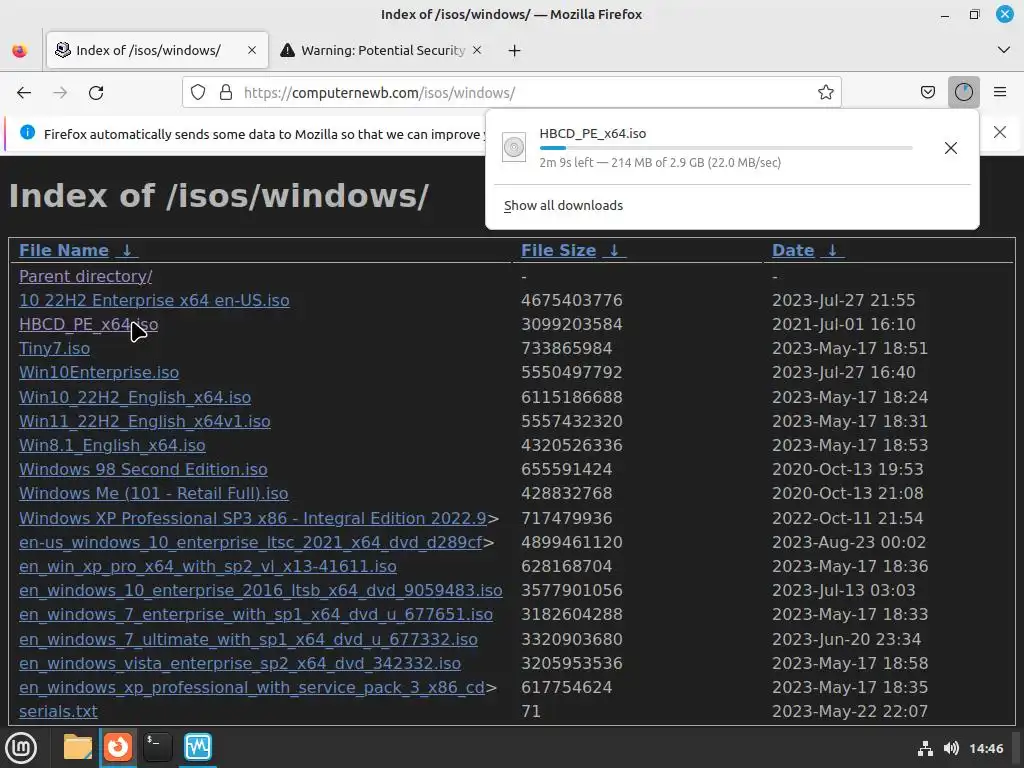Click the HBCD_PE_x64.iso download progress bar
The image size is (1024, 768).
(x=726, y=148)
